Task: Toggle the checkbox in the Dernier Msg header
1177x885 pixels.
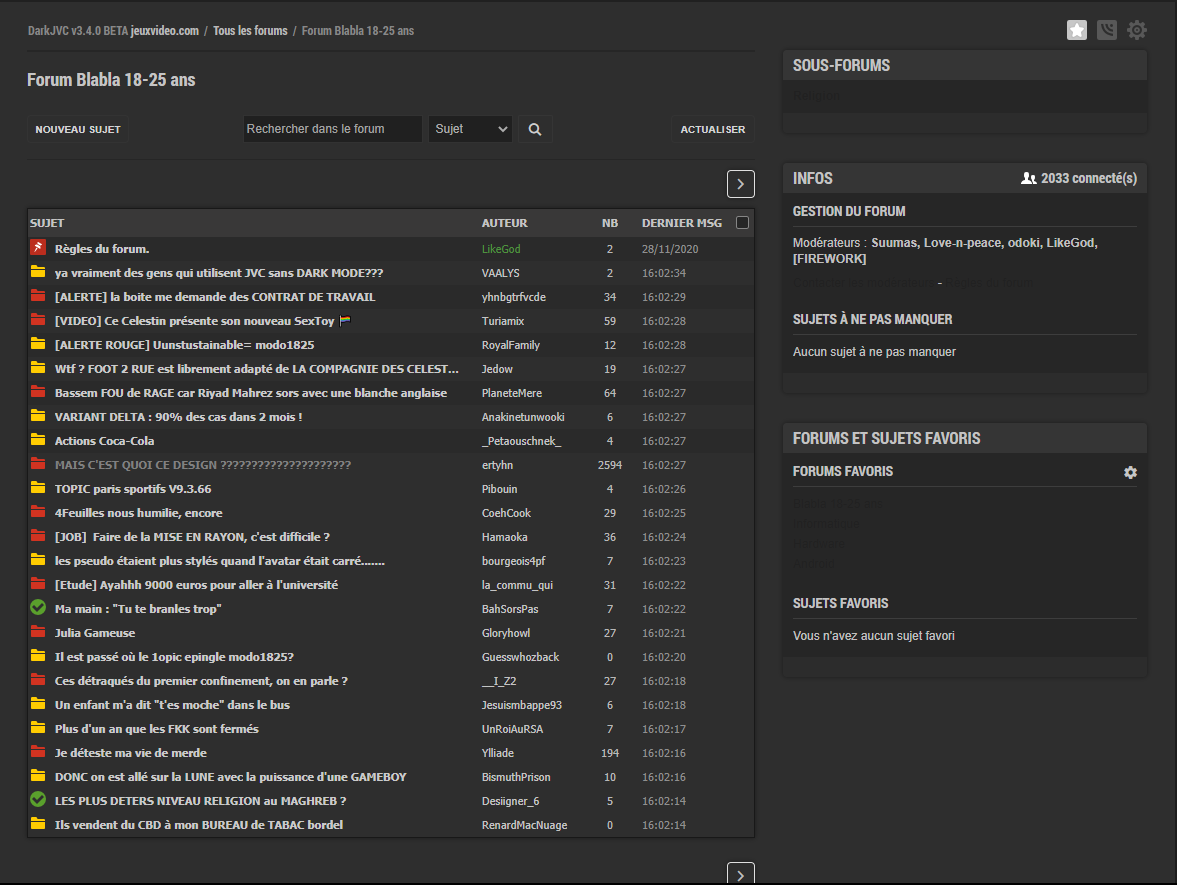Action: click(742, 223)
